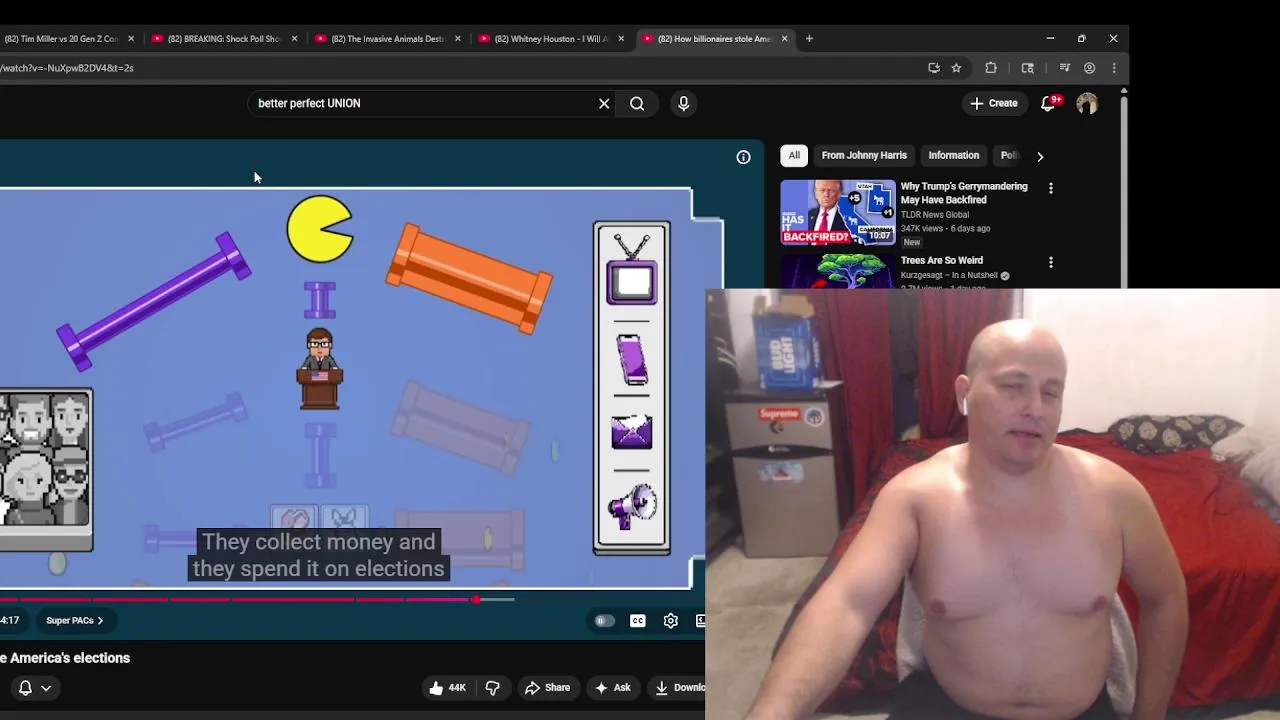Screen dimensions: 1280x720
Task: Open YouTube notifications bell
Action: coord(1048,103)
